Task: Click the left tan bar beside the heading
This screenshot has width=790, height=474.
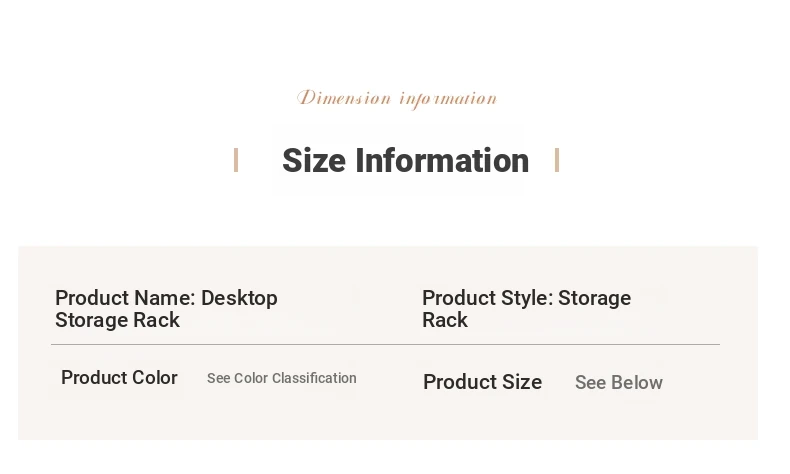Action: click(x=236, y=160)
